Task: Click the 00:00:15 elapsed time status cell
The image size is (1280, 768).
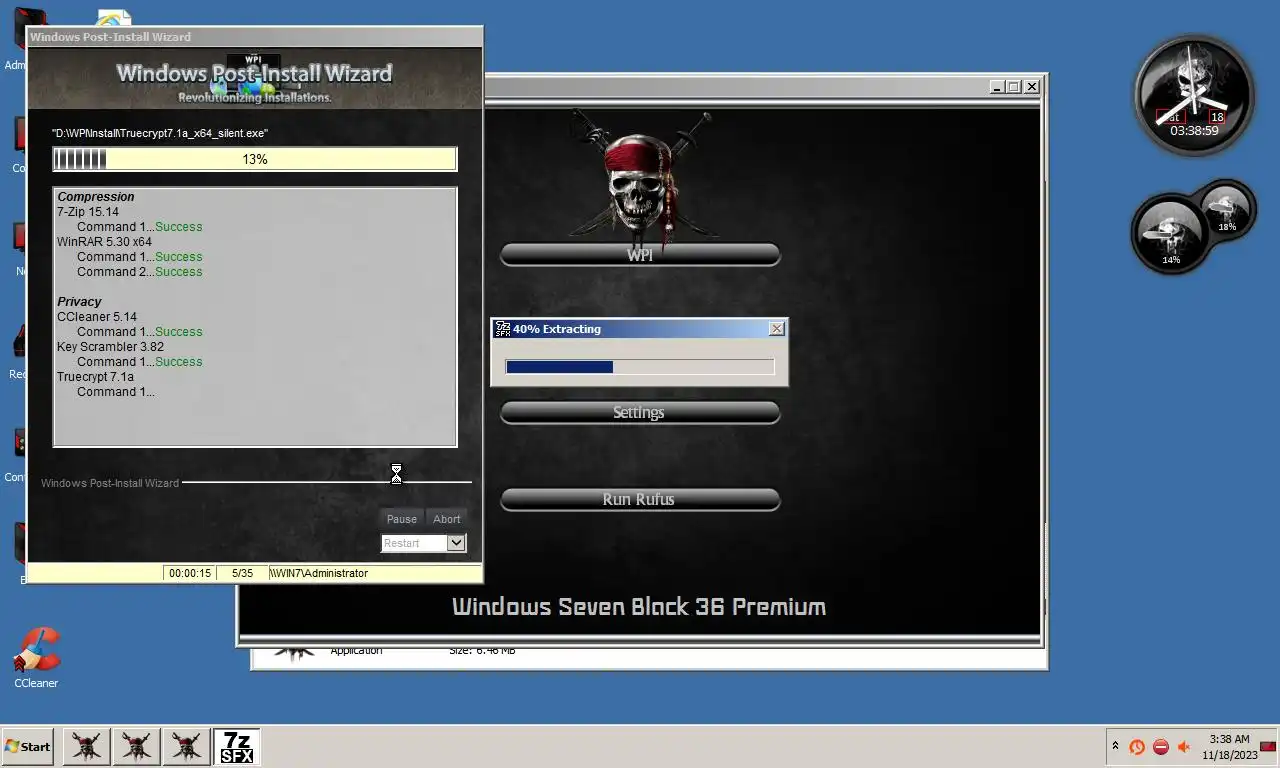Action: click(x=190, y=573)
